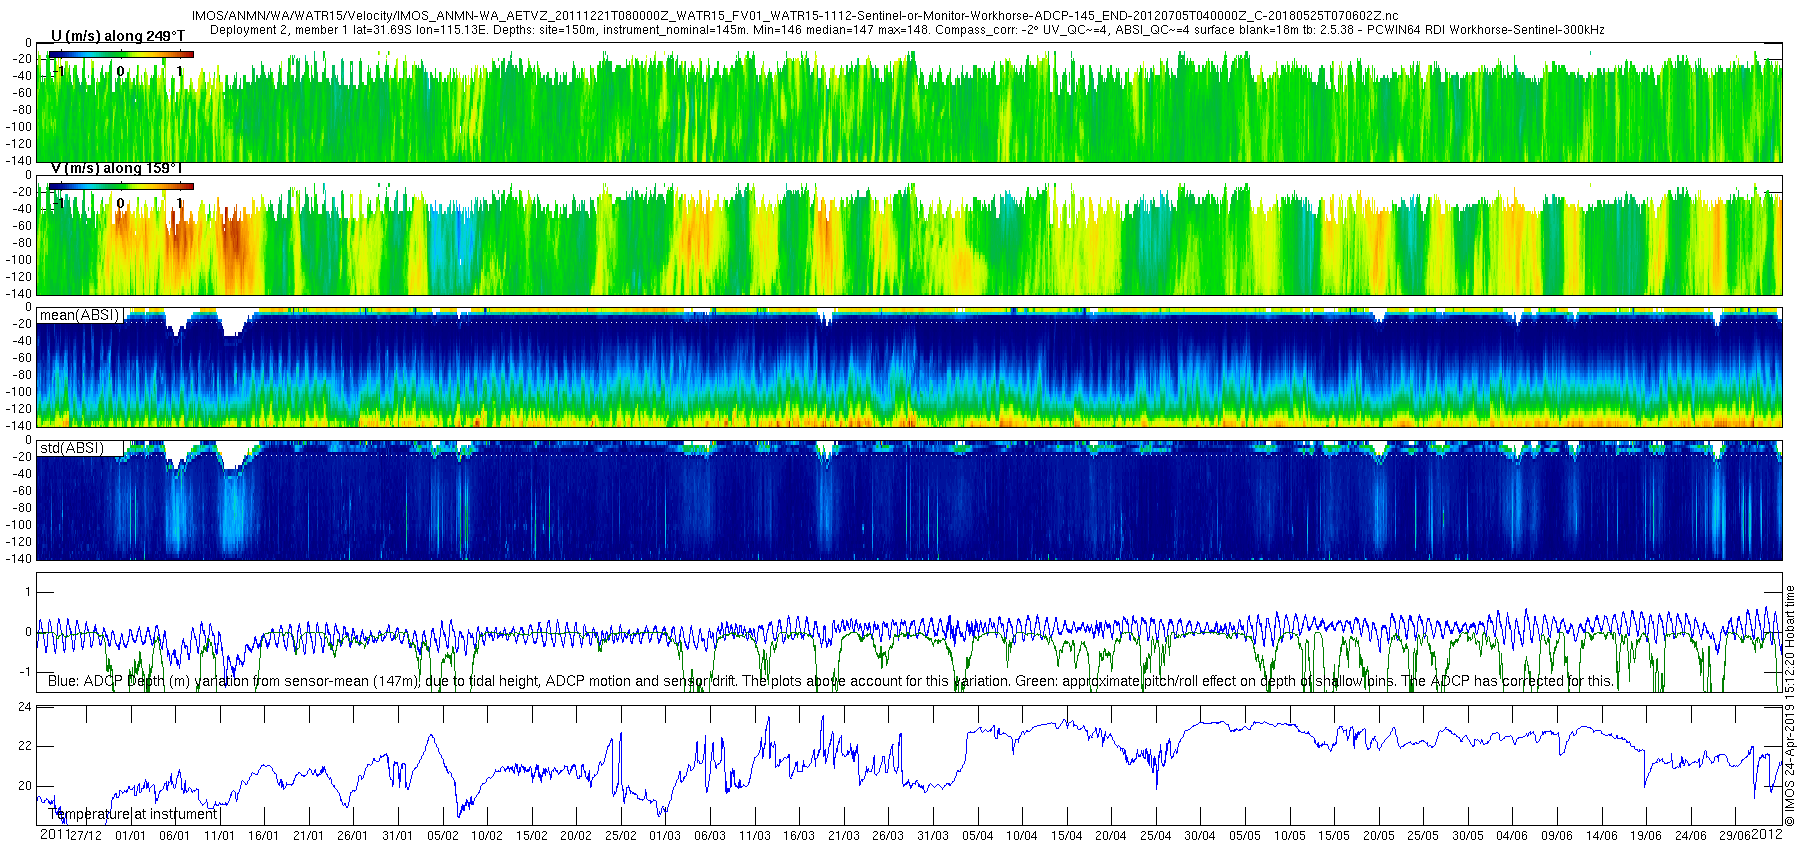The height and width of the screenshot is (850, 1800).
Task: Click the 24 tick on temperature axis
Action: coord(25,707)
